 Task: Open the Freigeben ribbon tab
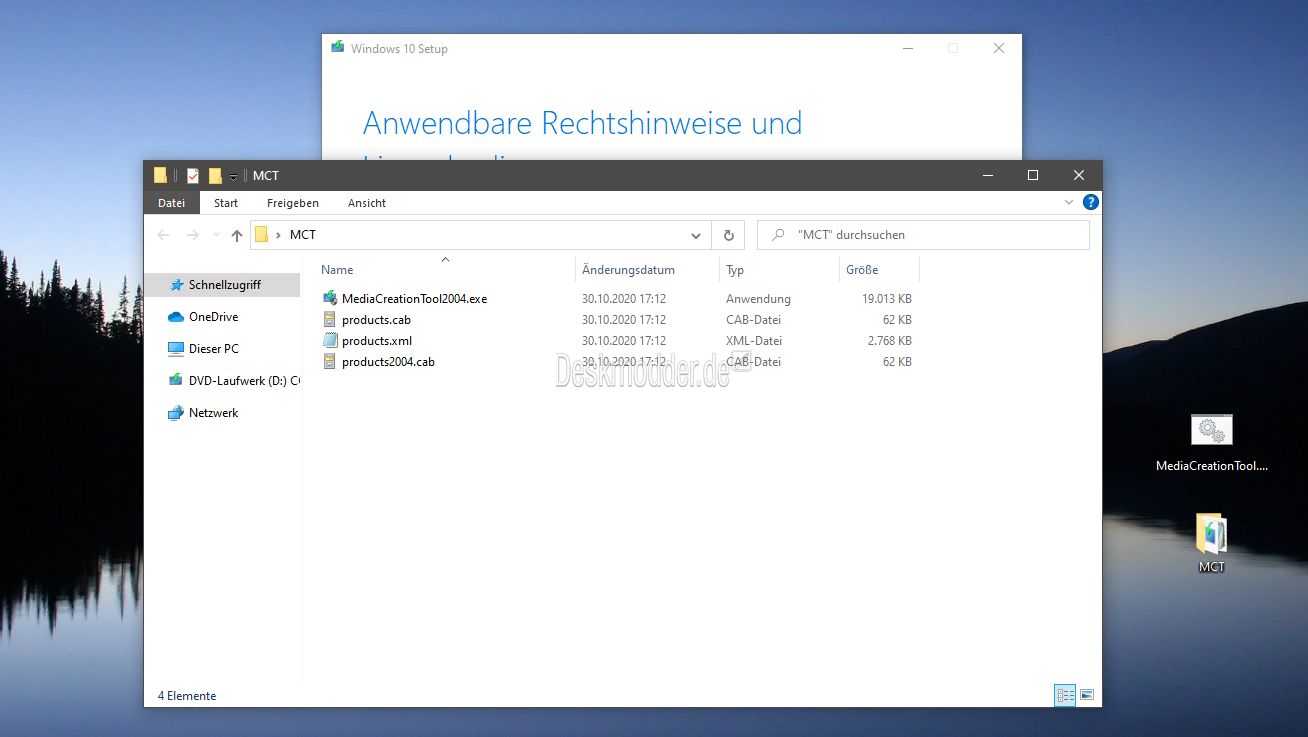[293, 203]
